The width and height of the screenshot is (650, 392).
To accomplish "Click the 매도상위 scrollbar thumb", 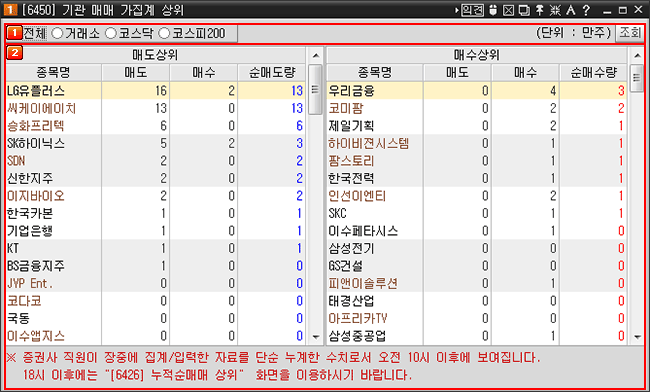I will [x=316, y=89].
